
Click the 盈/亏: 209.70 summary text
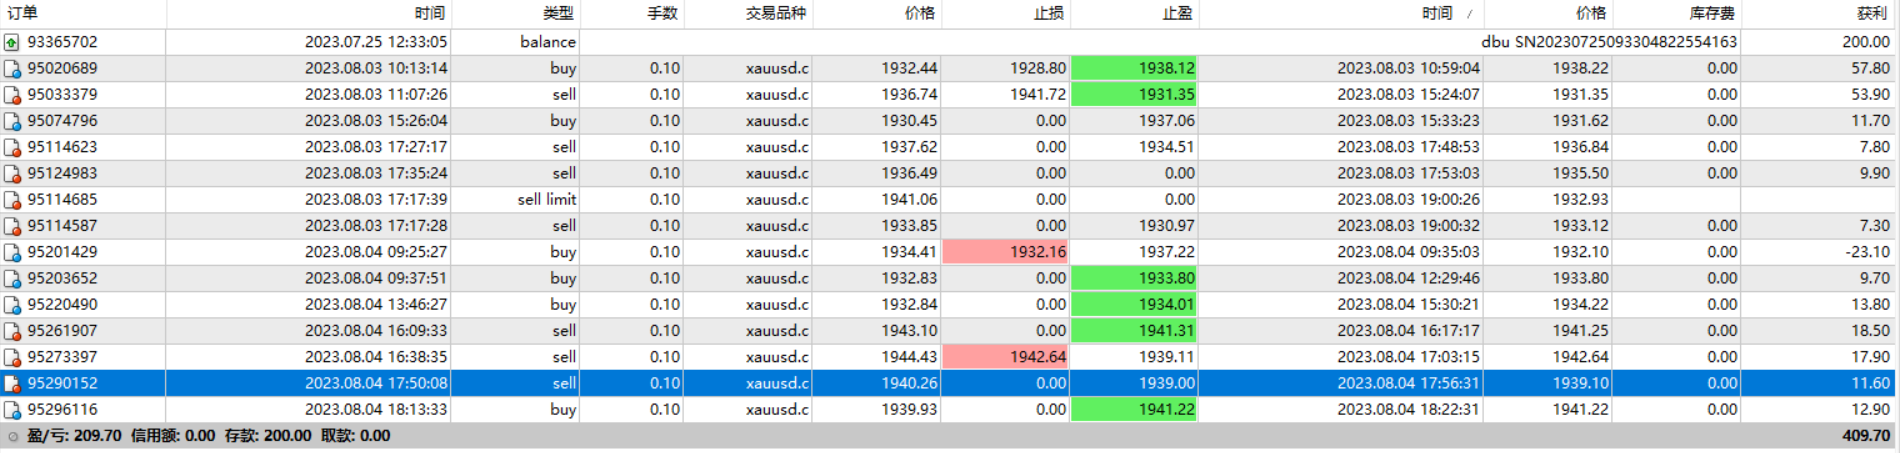pos(74,436)
